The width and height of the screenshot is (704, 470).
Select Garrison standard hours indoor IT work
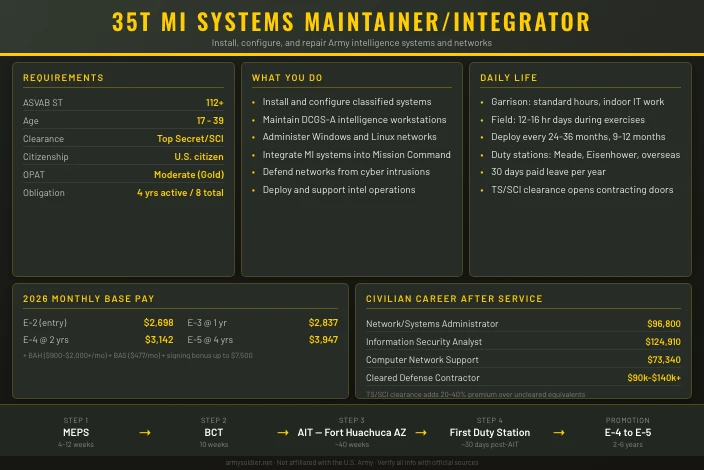pyautogui.click(x=577, y=101)
